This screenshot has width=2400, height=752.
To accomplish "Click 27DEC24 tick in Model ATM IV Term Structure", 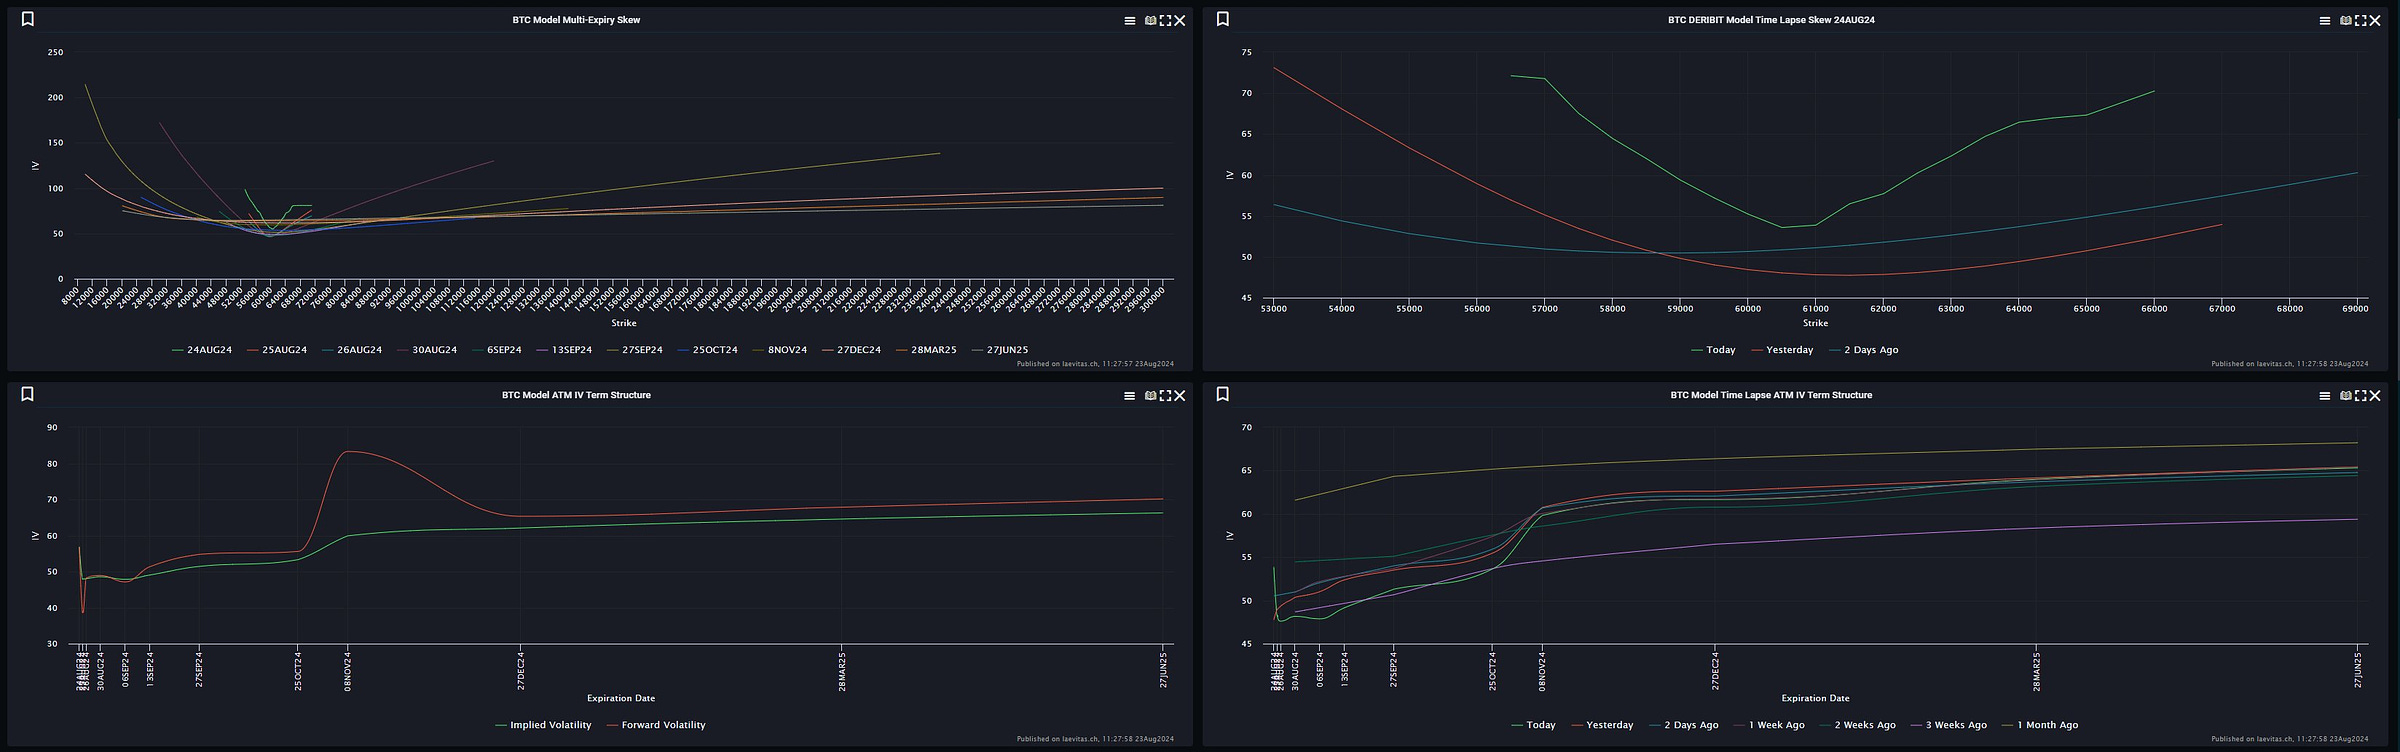I will [520, 670].
